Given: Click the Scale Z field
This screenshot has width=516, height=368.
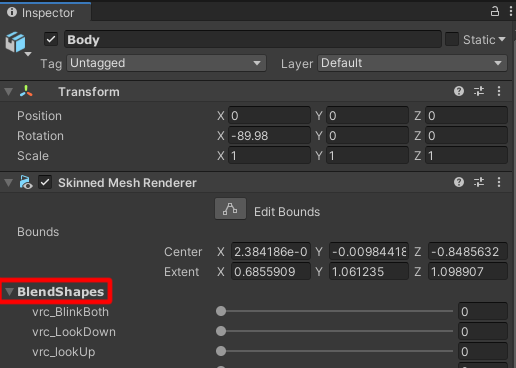Looking at the screenshot, I should [x=466, y=156].
